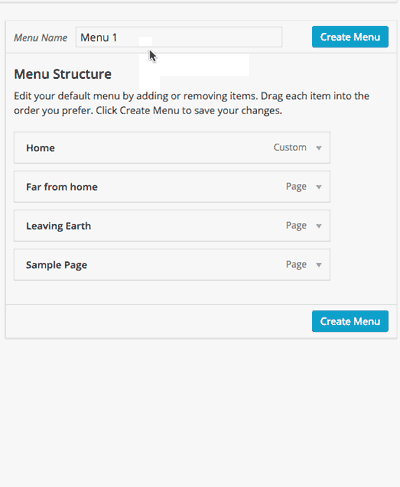Image resolution: width=400 pixels, height=487 pixels.
Task: Expand the Far from home item arrow
Action: click(319, 187)
